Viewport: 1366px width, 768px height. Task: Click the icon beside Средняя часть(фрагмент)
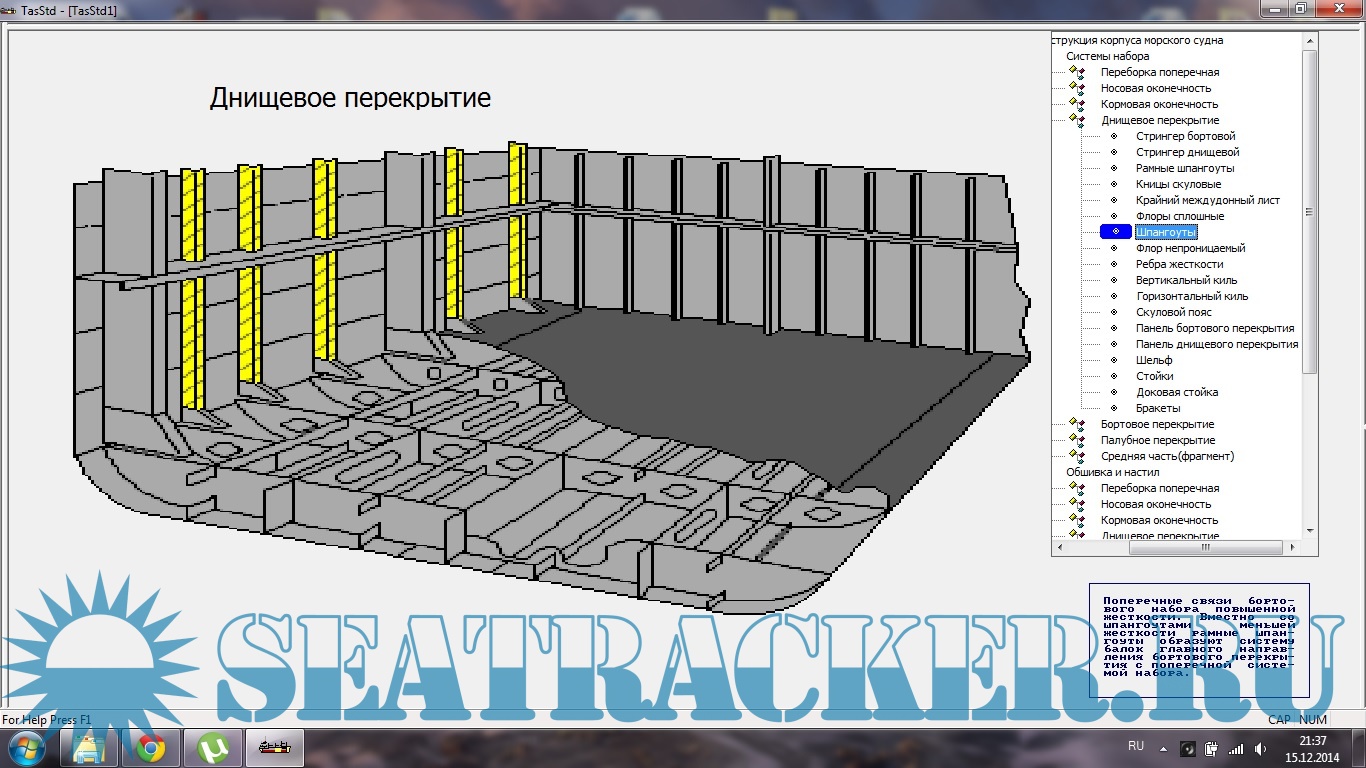click(x=1077, y=457)
